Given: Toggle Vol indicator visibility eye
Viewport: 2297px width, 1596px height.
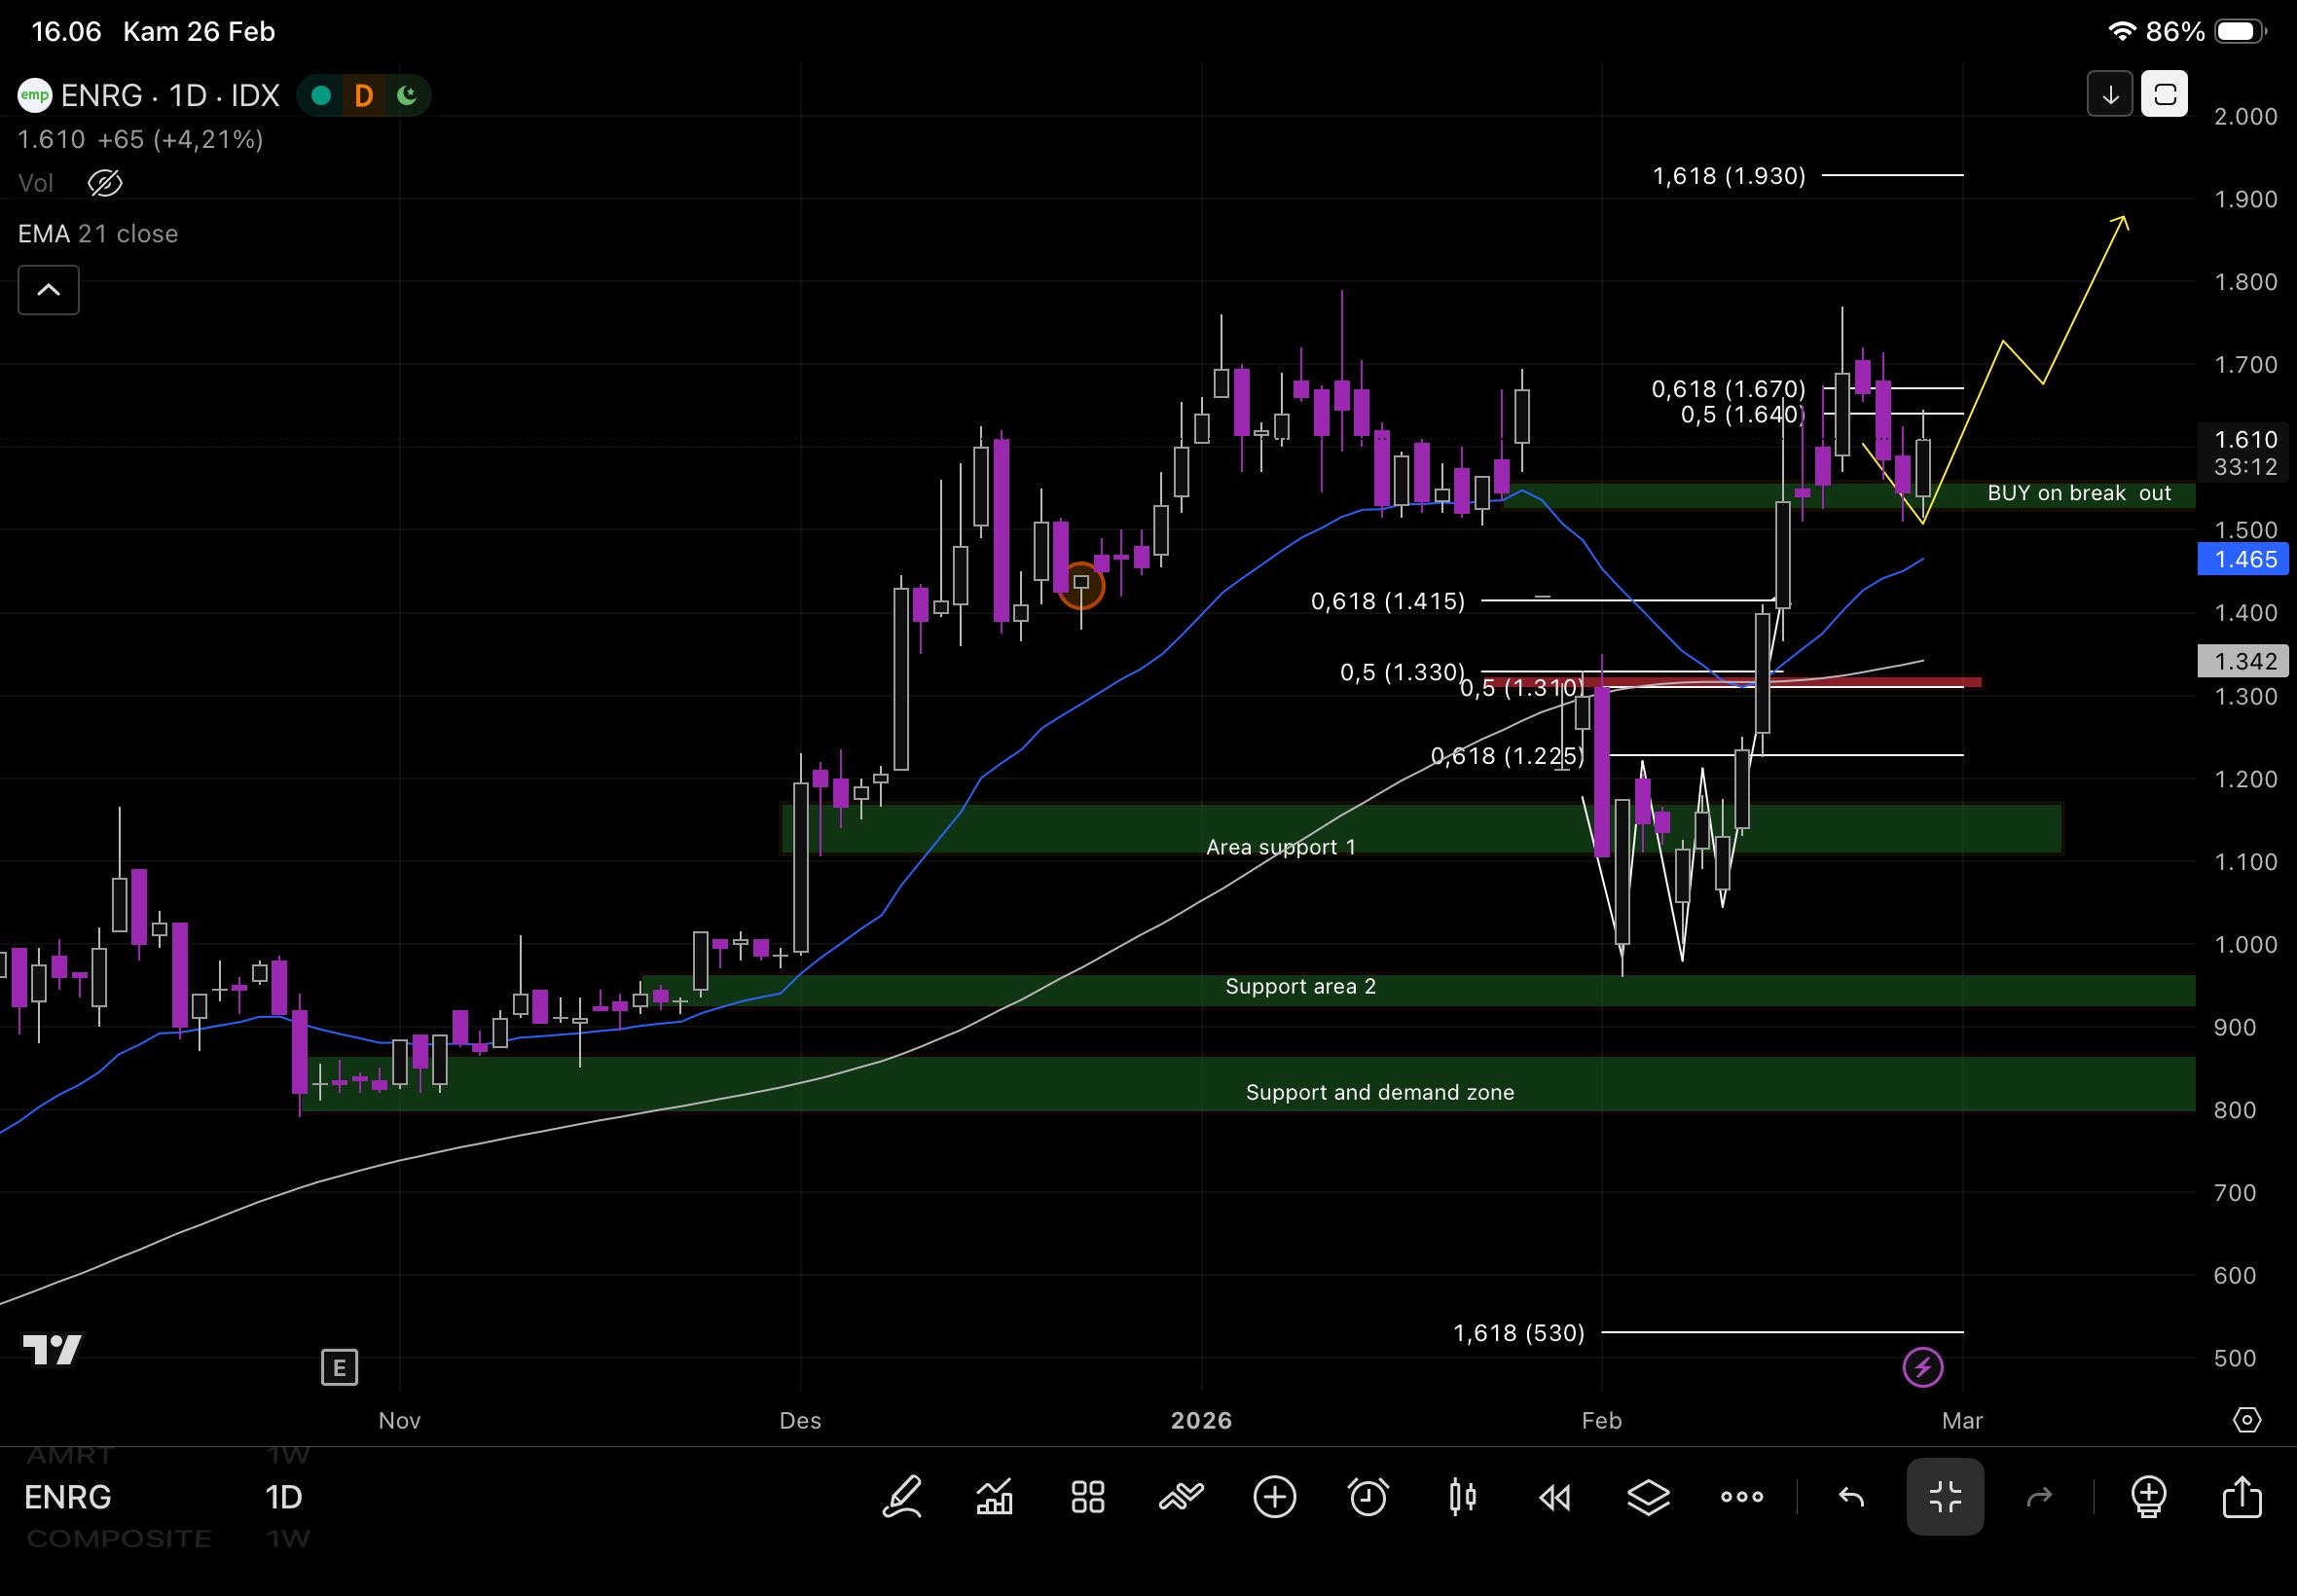Looking at the screenshot, I should [x=105, y=183].
